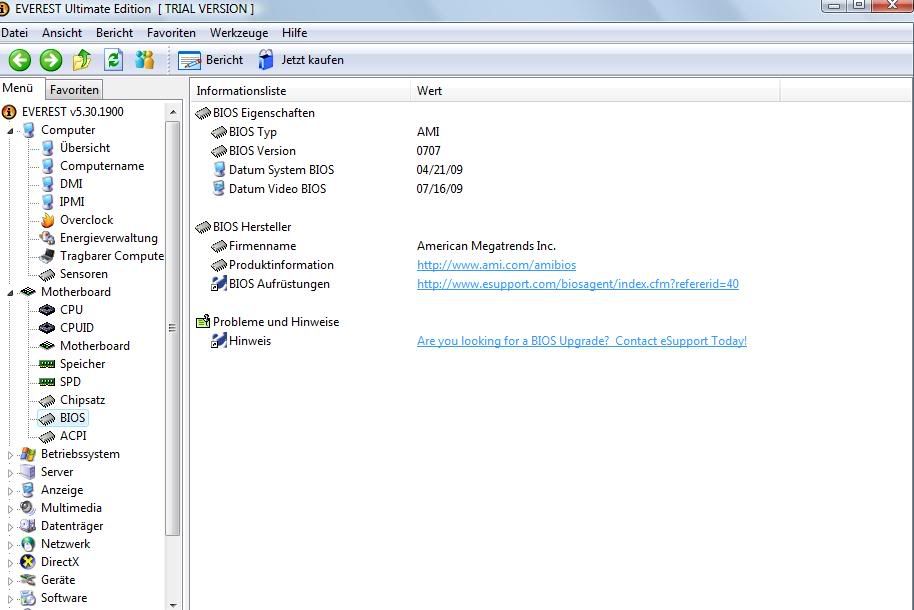Screen dimensions: 914x610
Task: Click the Betriebssystem Windows flag icon
Action: point(28,454)
